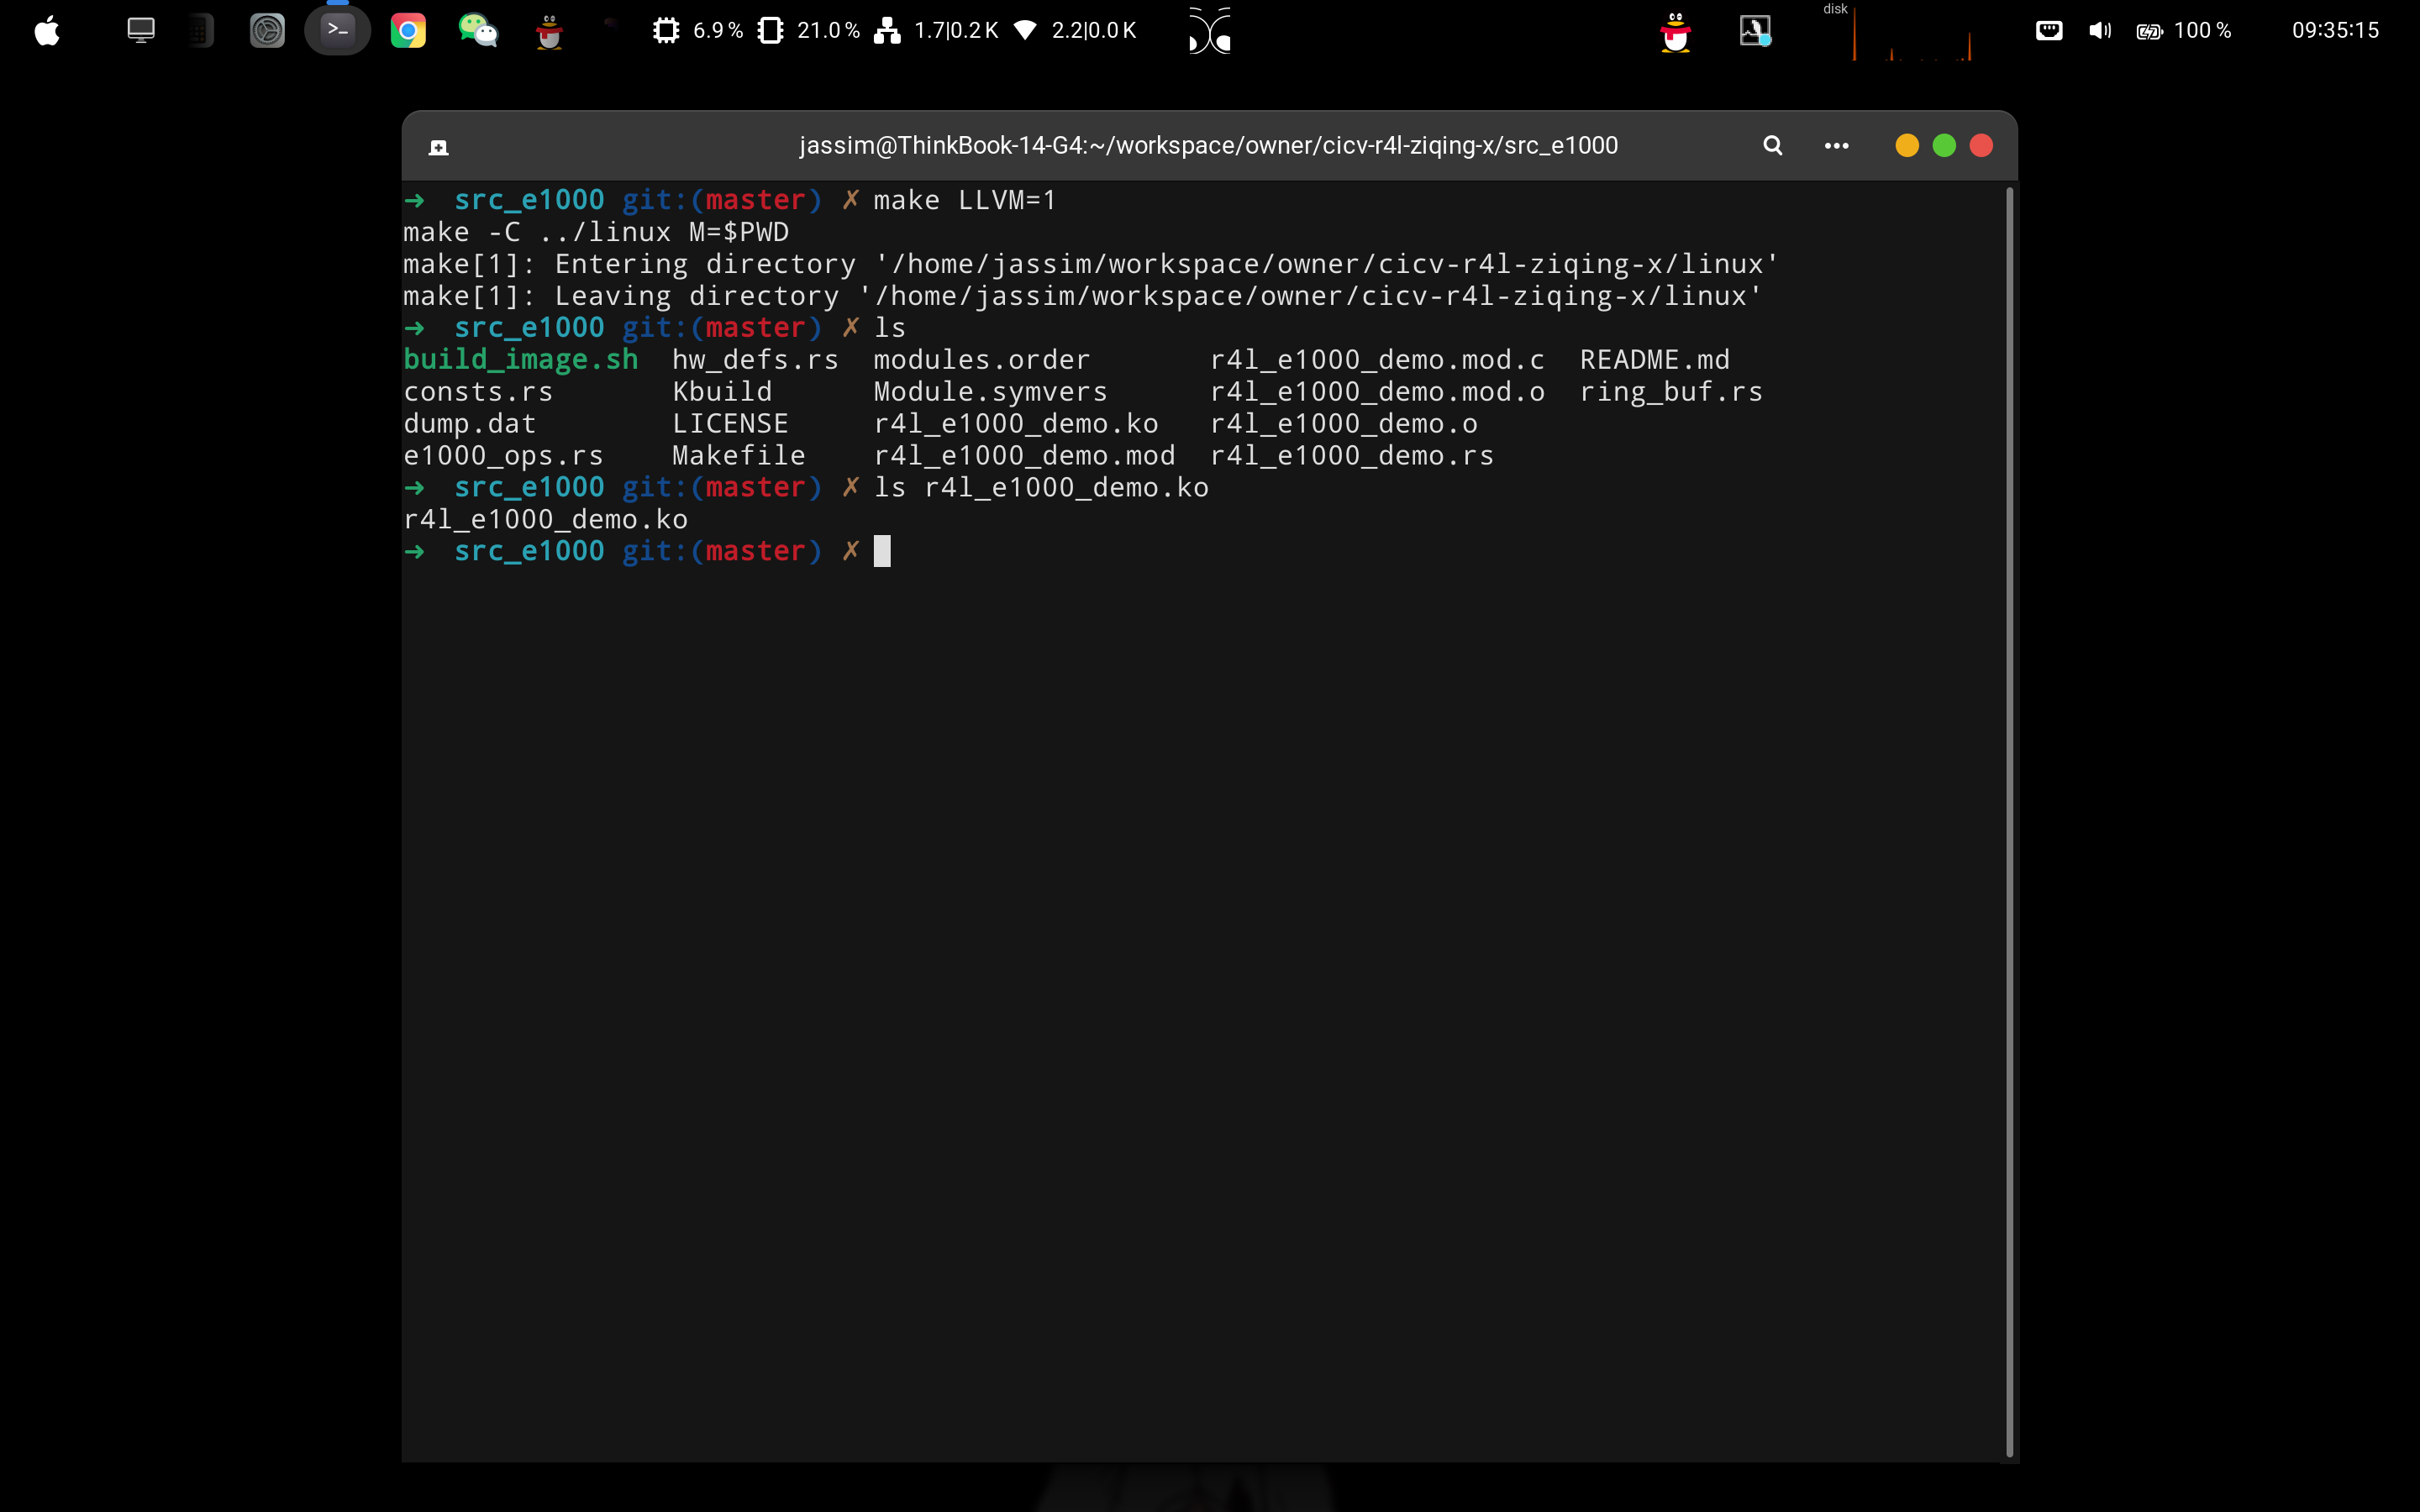
Task: Open the volume speaker indicator
Action: (2100, 31)
